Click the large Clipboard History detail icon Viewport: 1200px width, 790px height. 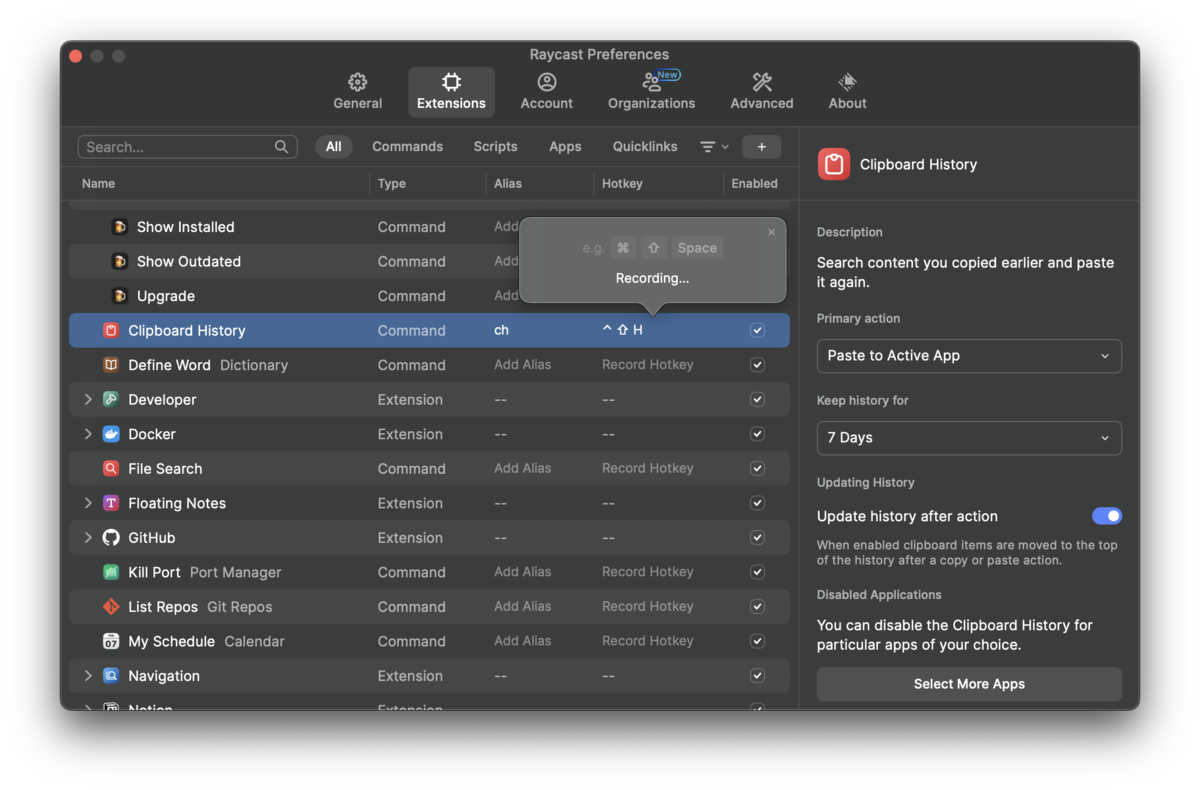(834, 164)
